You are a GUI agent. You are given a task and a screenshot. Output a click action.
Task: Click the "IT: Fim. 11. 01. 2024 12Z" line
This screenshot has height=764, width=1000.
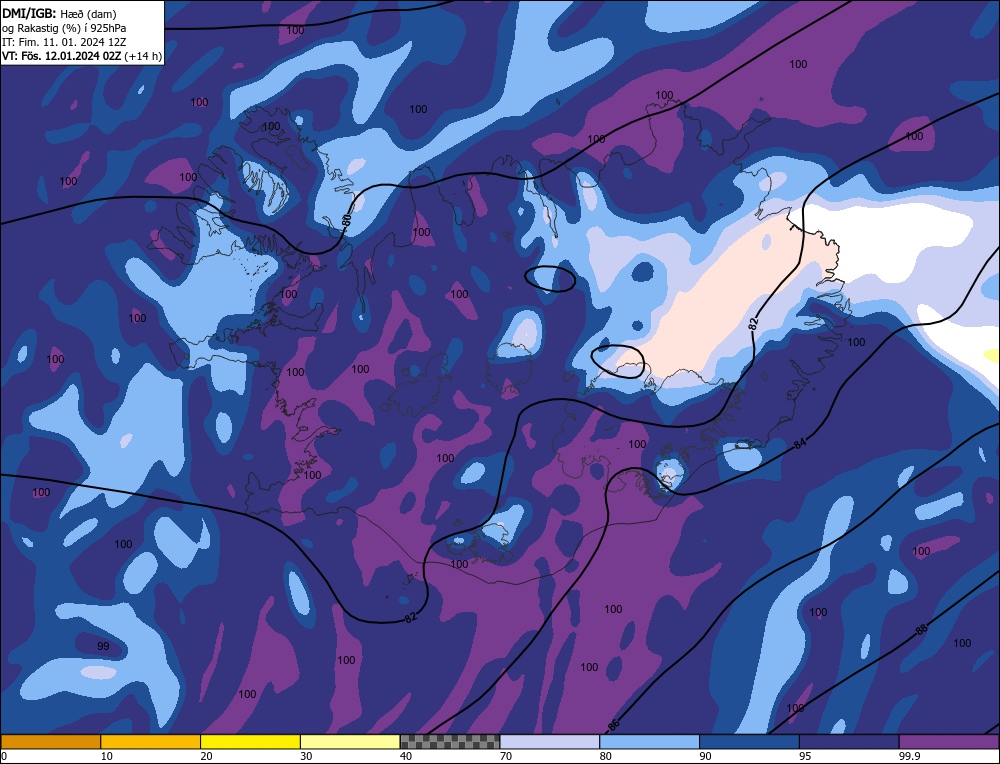(x=64, y=42)
